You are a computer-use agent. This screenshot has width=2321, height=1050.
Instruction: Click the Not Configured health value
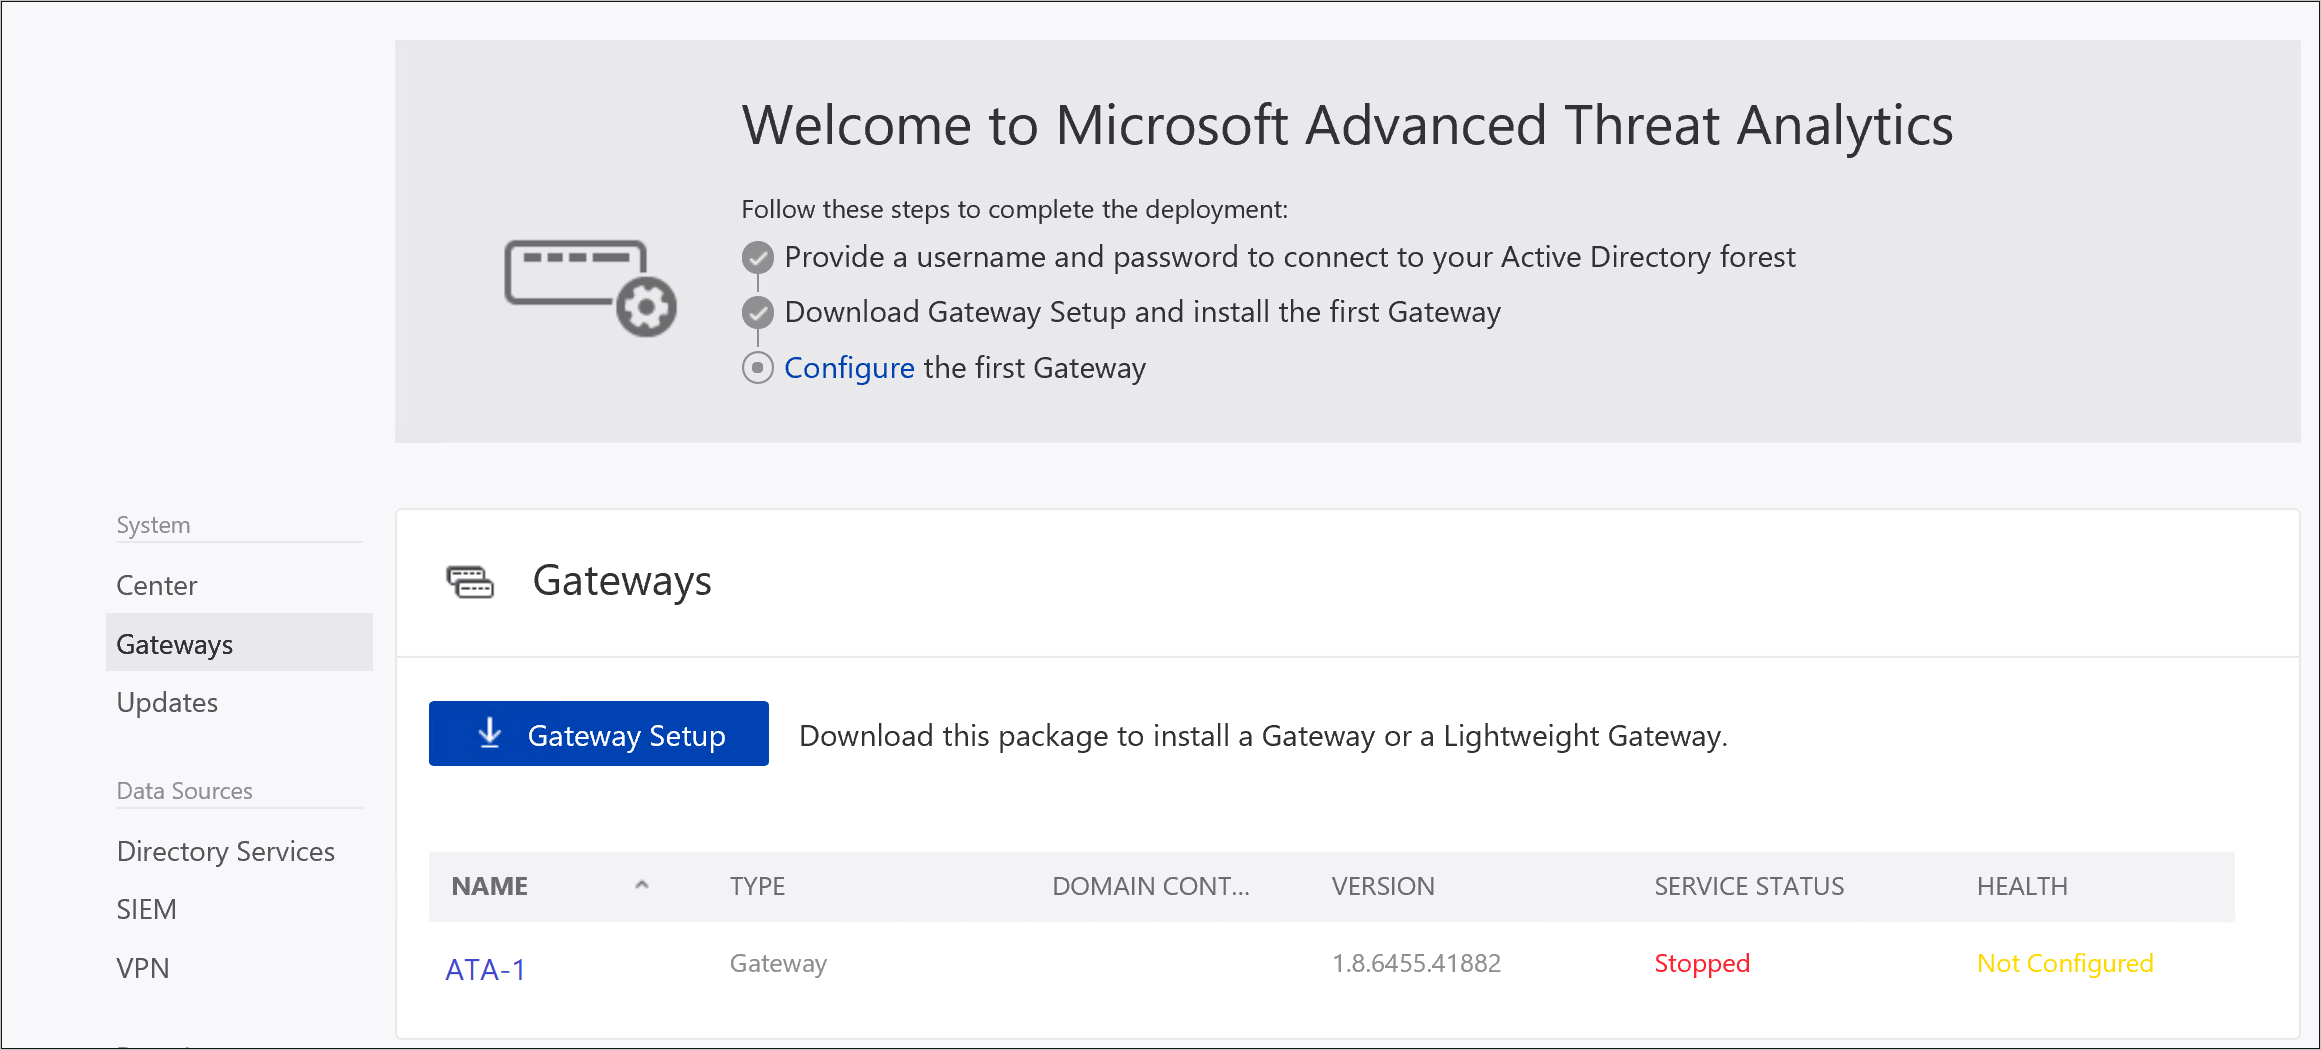[2065, 963]
